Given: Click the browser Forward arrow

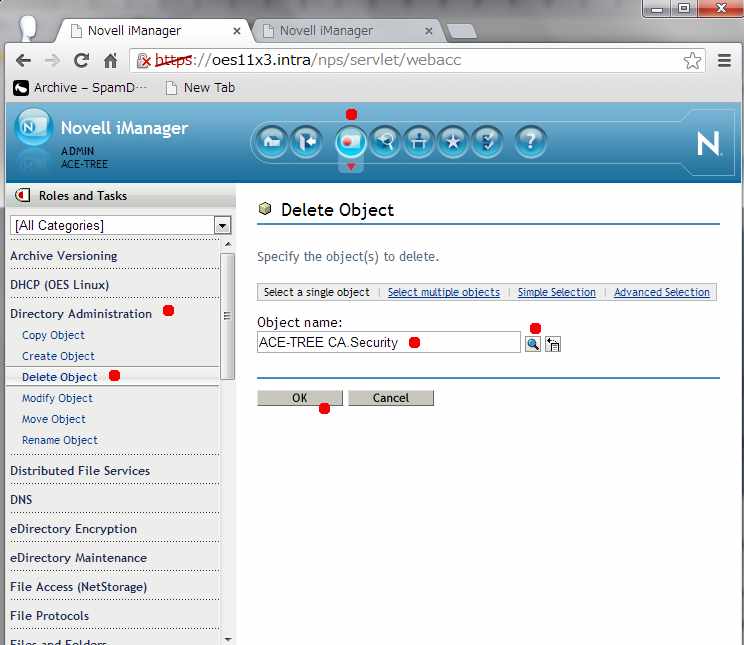Looking at the screenshot, I should pyautogui.click(x=52, y=60).
